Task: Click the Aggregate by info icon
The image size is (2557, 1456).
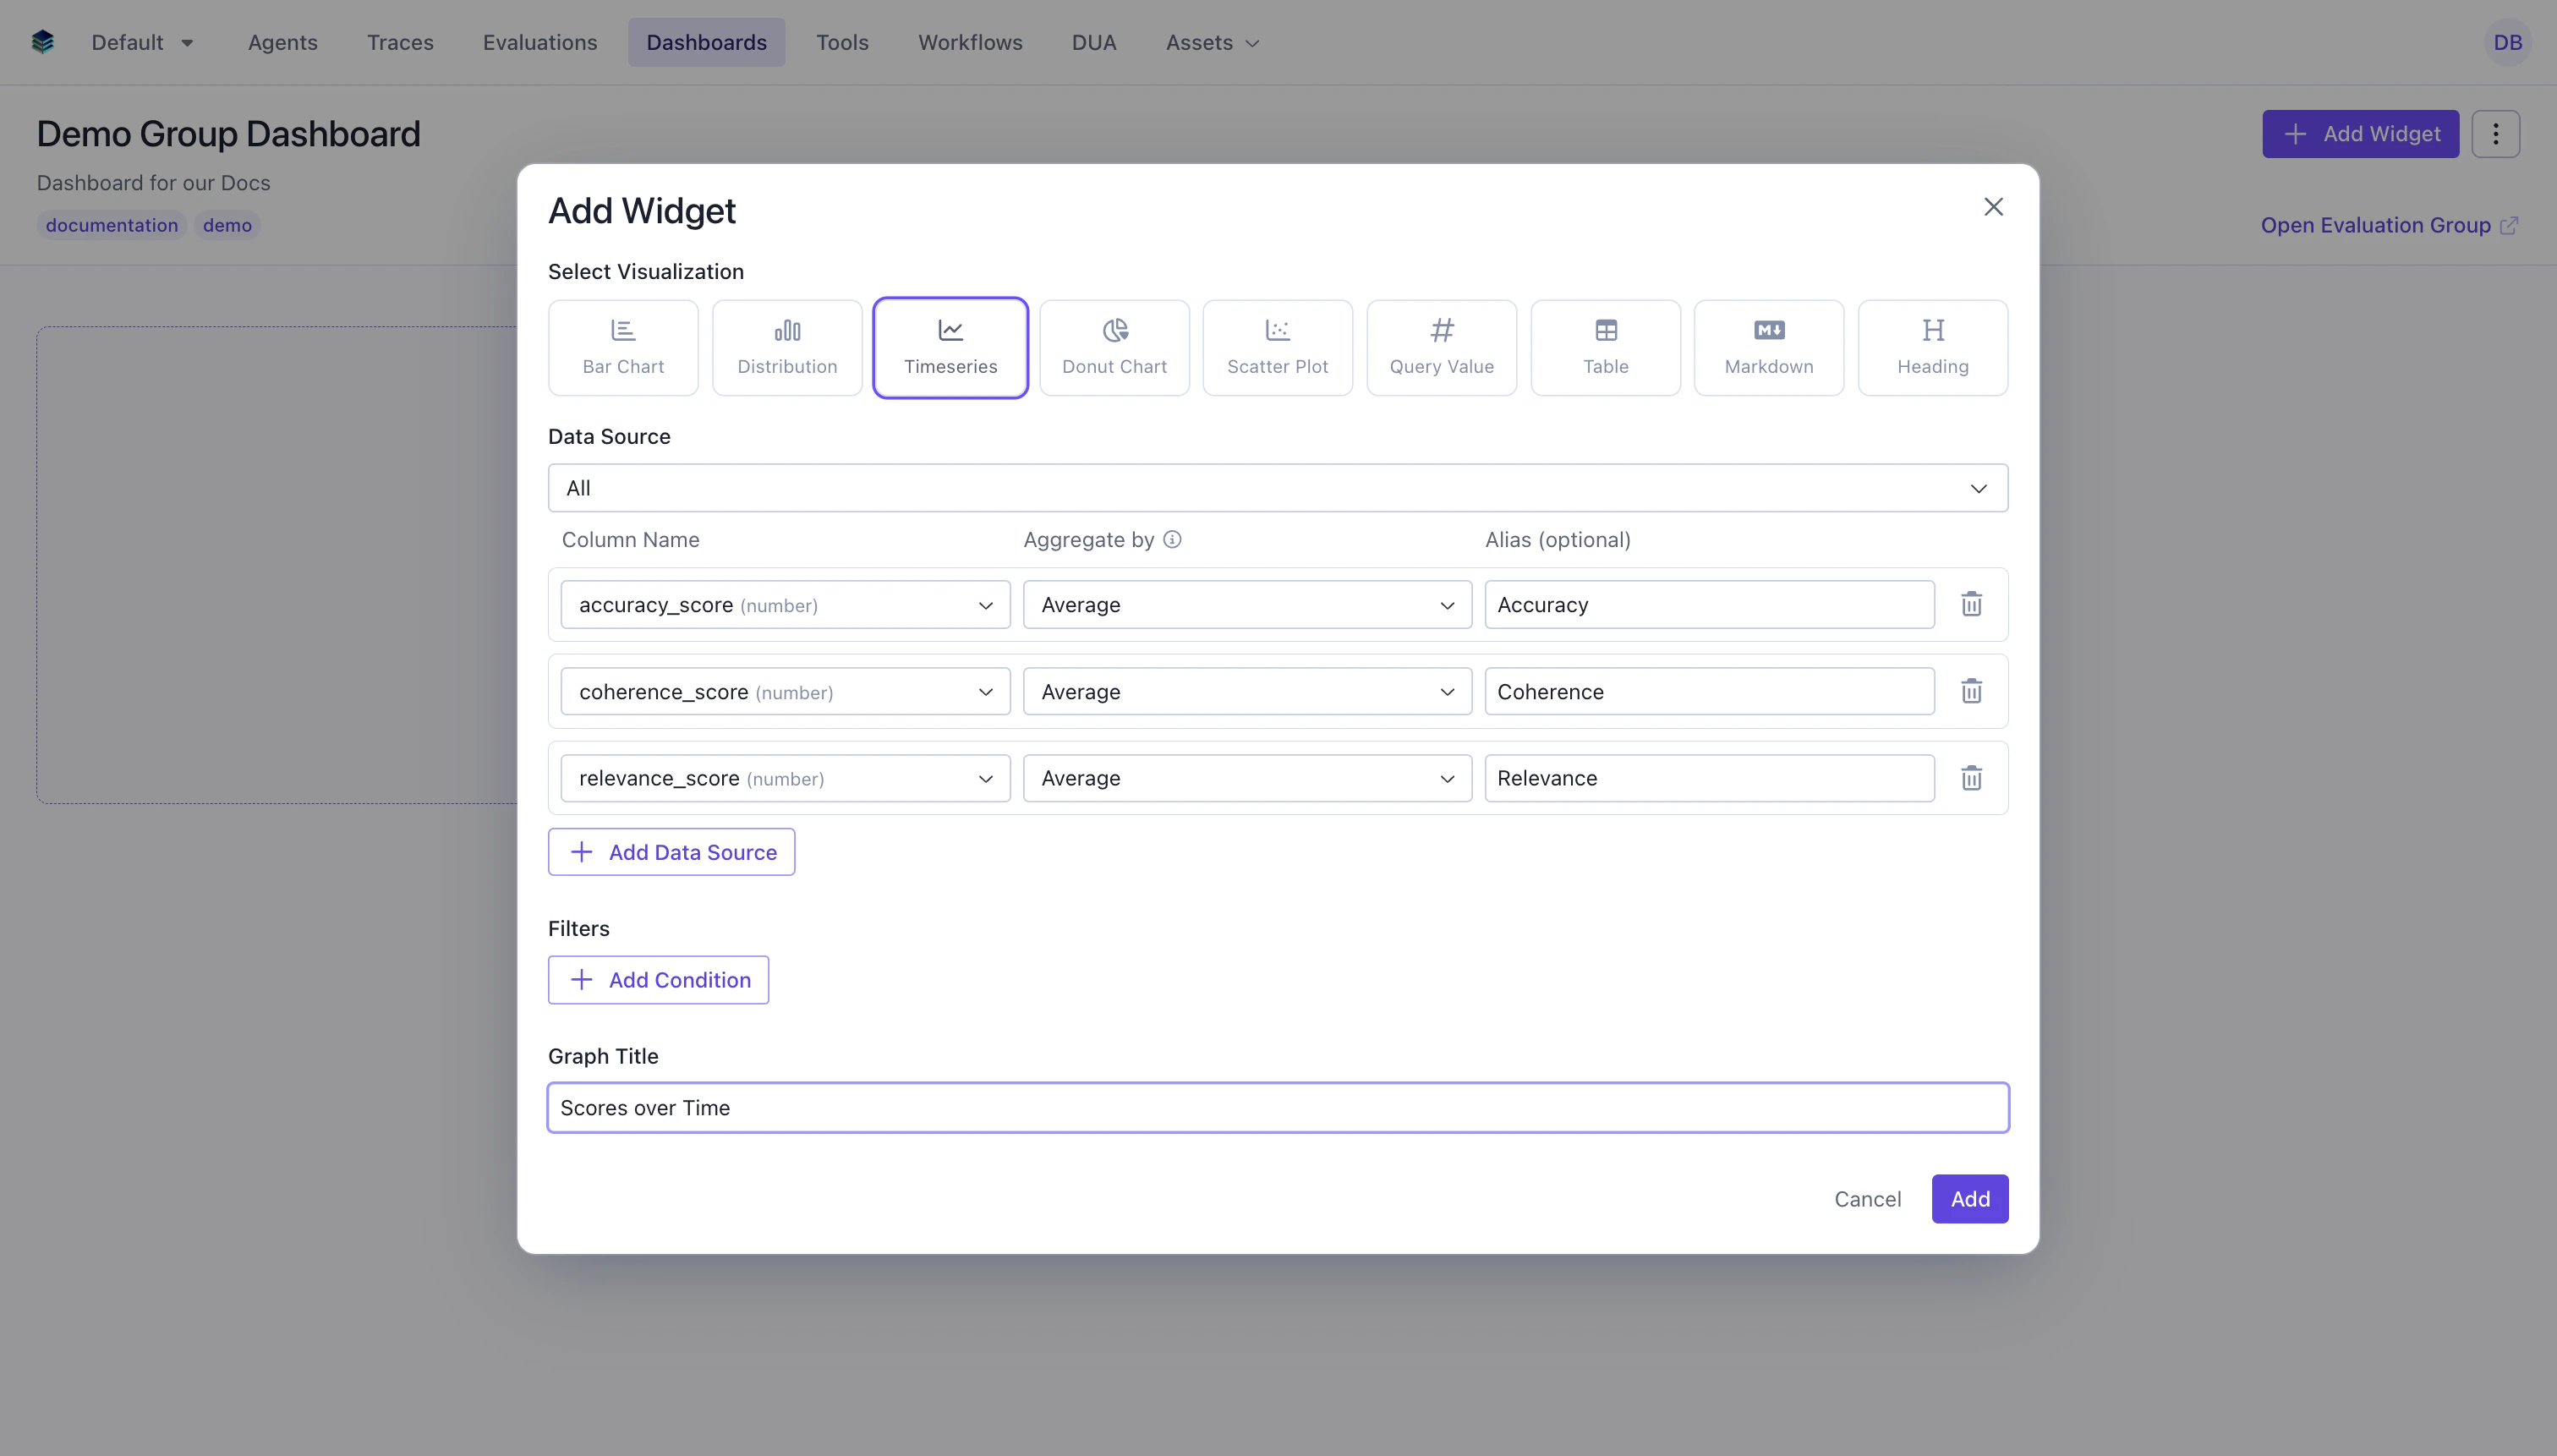Action: pos(1172,539)
